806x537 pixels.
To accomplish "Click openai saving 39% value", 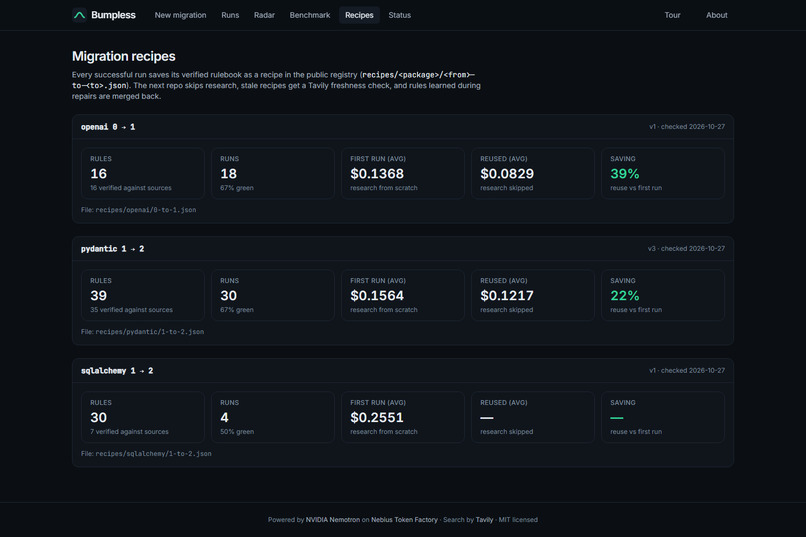I will tap(625, 174).
